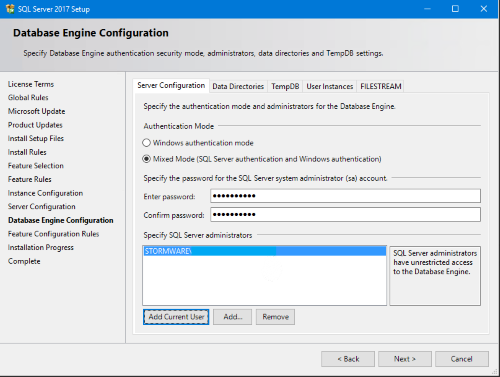Select the Server Configuration tab
This screenshot has width=500, height=377.
tap(171, 85)
